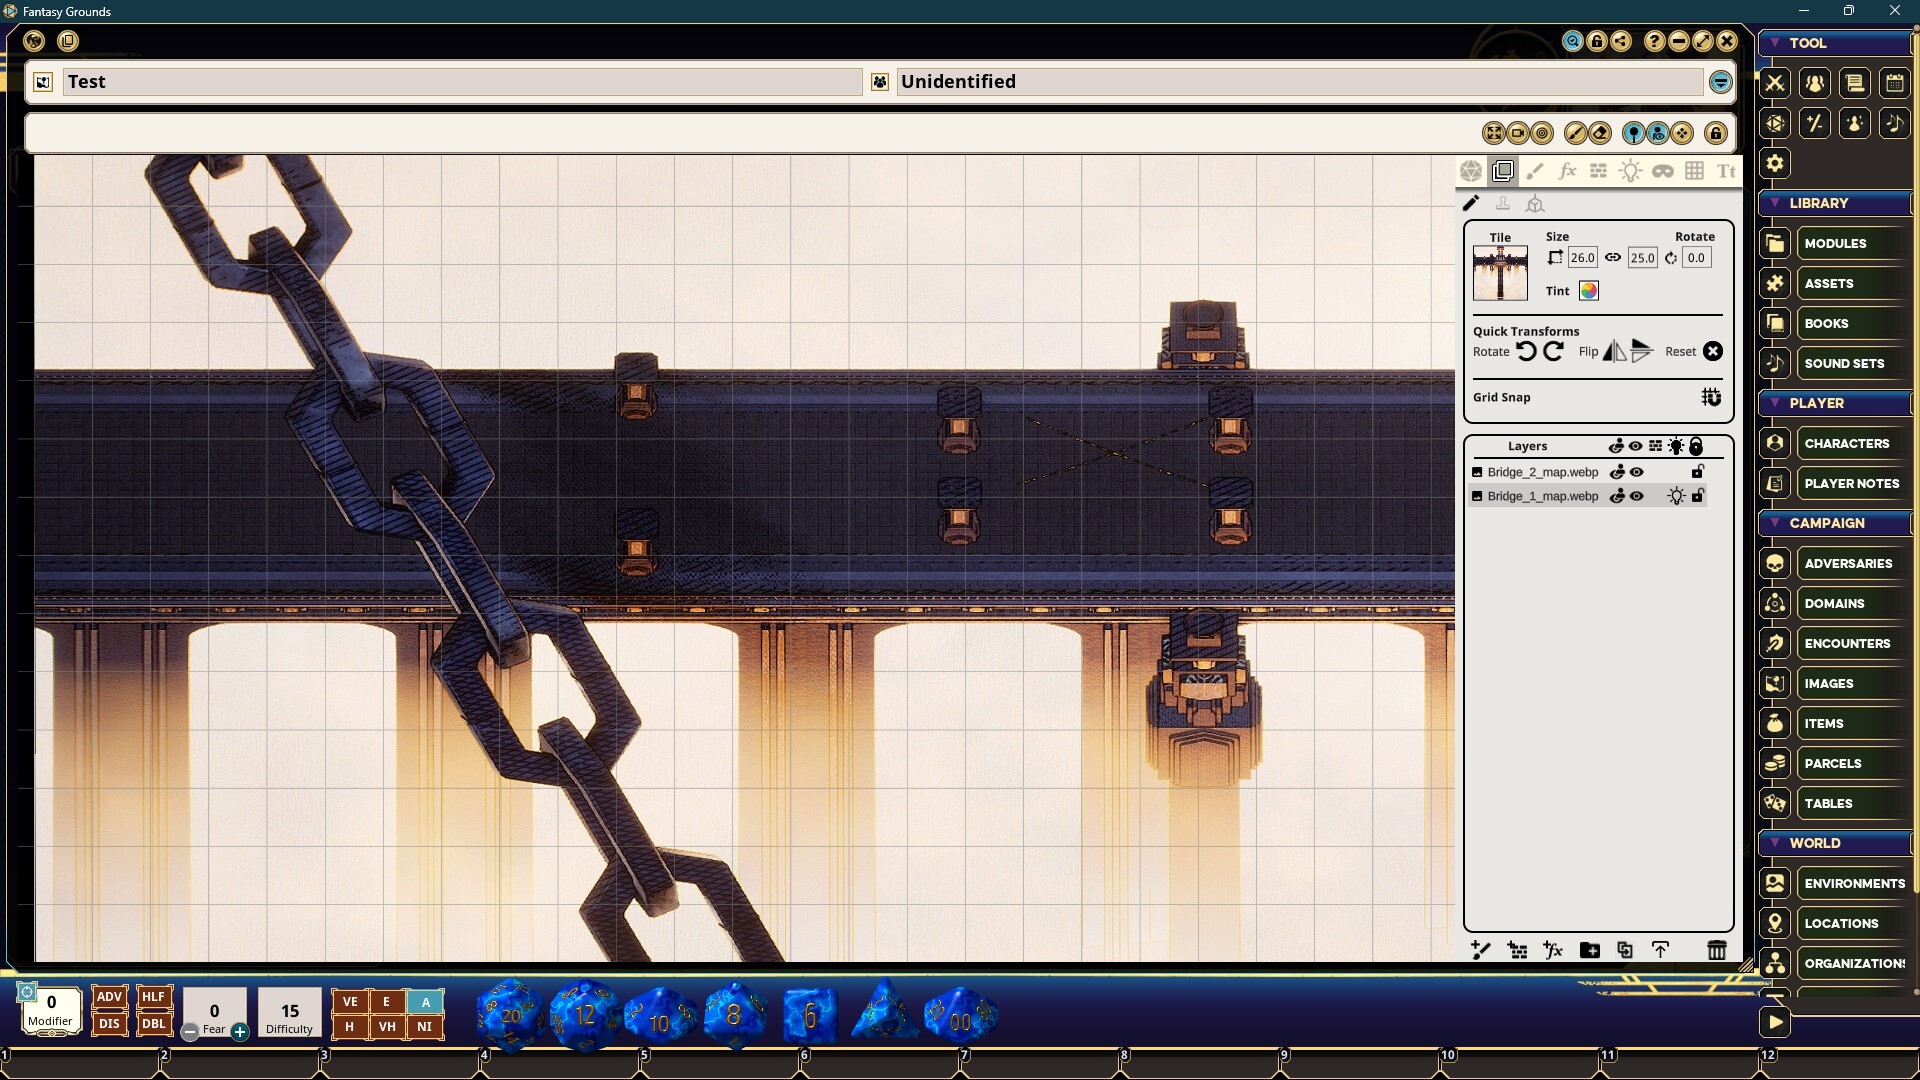The width and height of the screenshot is (1920, 1080).
Task: Toggle lock on Bridge_1_map.webp layer
Action: pos(1698,496)
